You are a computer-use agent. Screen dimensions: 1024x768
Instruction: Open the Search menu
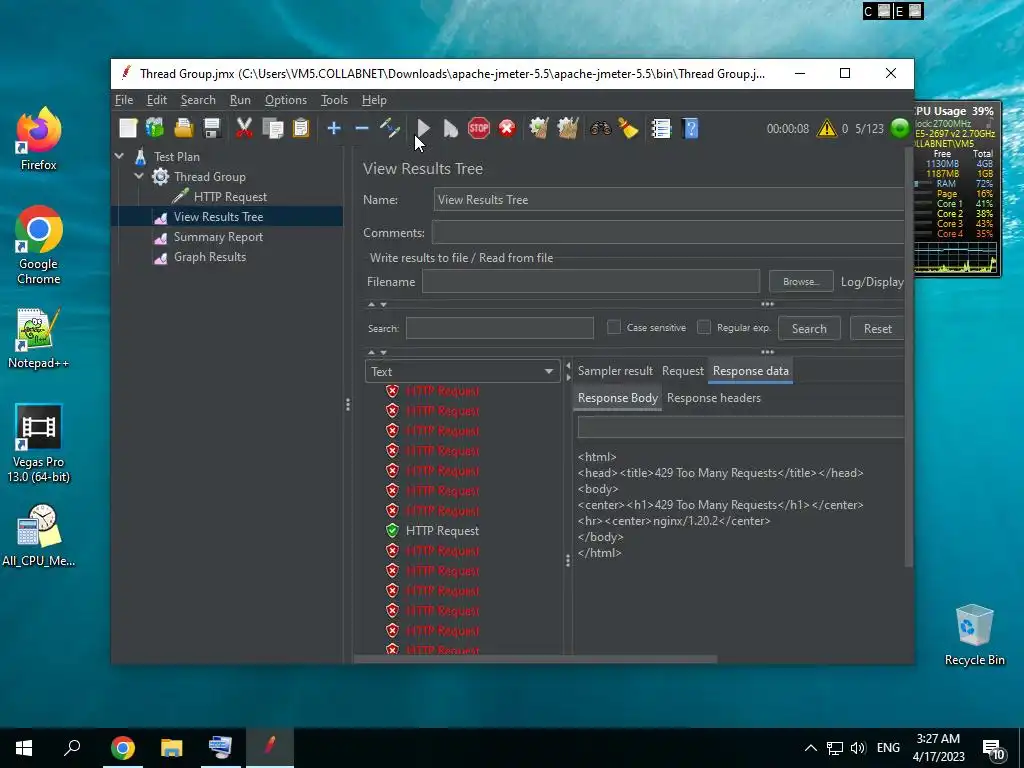coord(198,100)
